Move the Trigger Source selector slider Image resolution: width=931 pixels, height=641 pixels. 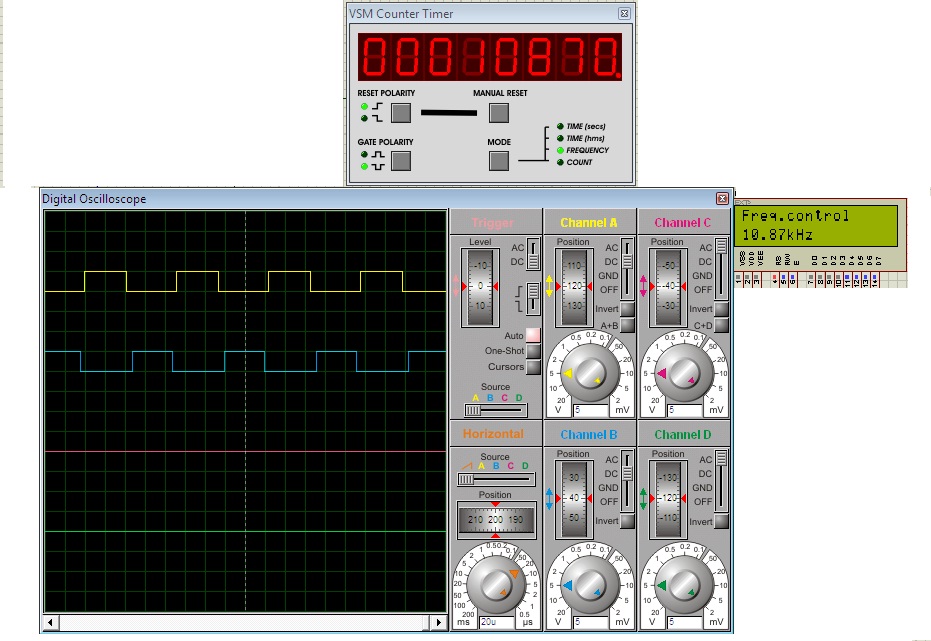(472, 408)
